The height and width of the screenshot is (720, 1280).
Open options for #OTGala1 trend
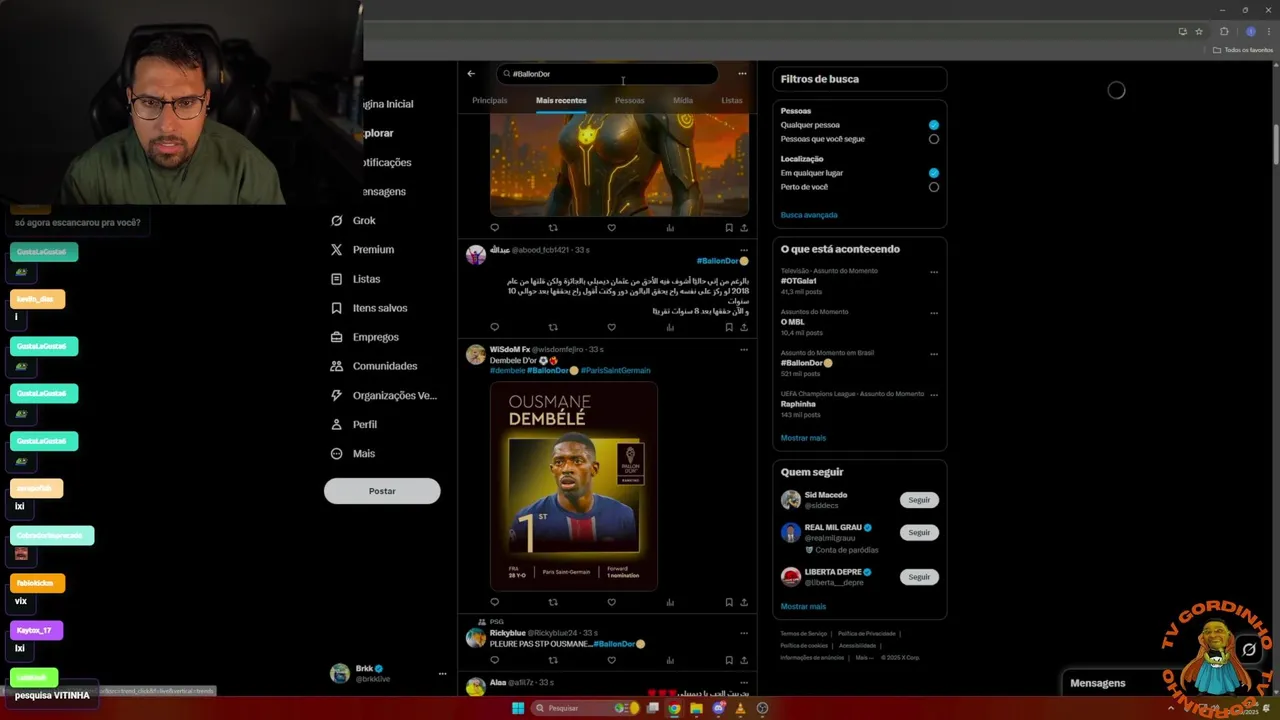(934, 272)
